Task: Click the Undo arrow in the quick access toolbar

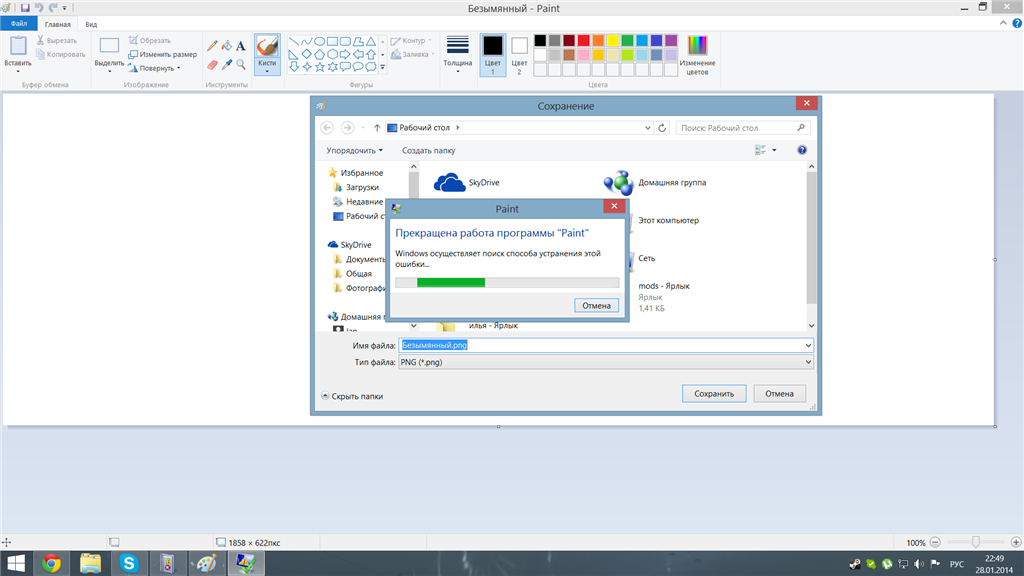Action: click(39, 8)
